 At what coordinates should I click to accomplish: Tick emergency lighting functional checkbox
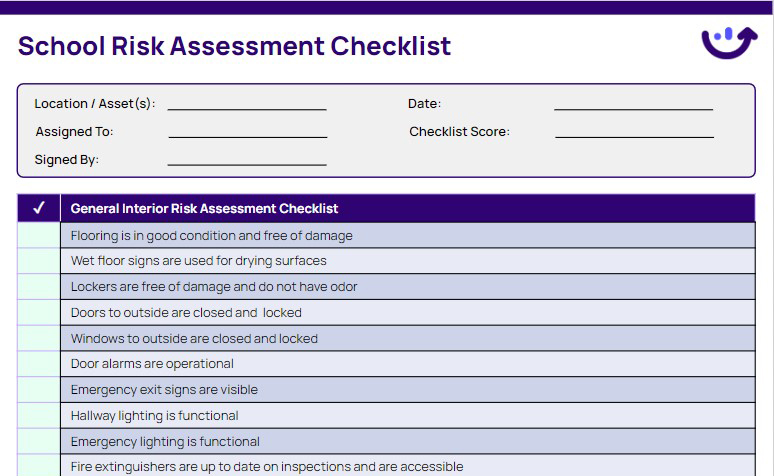39,442
